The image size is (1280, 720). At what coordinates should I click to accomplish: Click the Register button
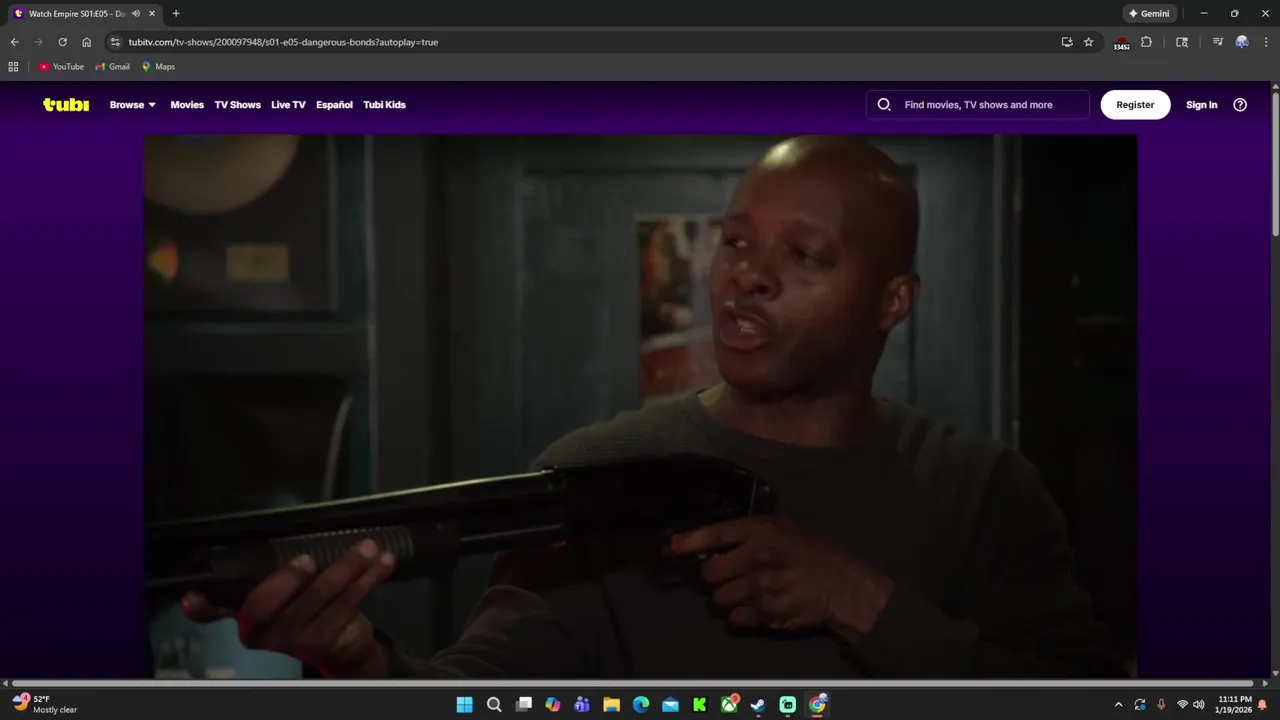pyautogui.click(x=1135, y=105)
